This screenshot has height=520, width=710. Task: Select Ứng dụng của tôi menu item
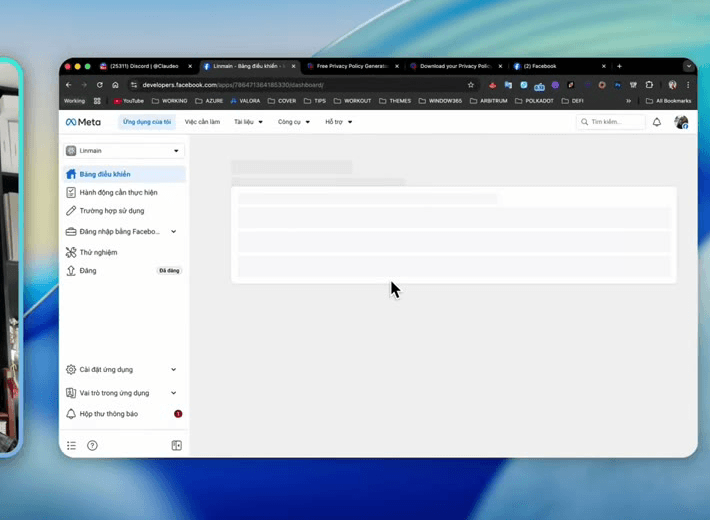pyautogui.click(x=147, y=122)
